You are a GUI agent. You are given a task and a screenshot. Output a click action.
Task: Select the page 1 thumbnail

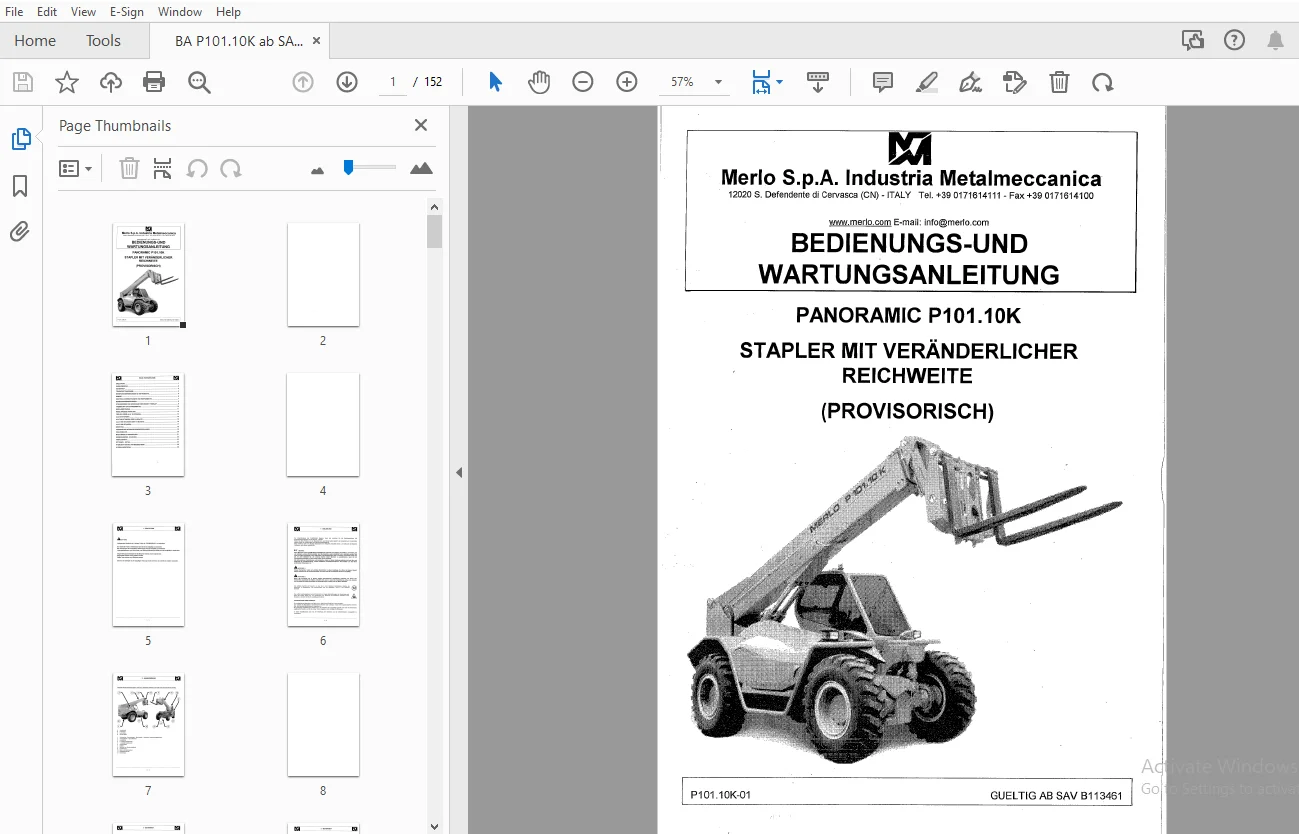[x=148, y=275]
